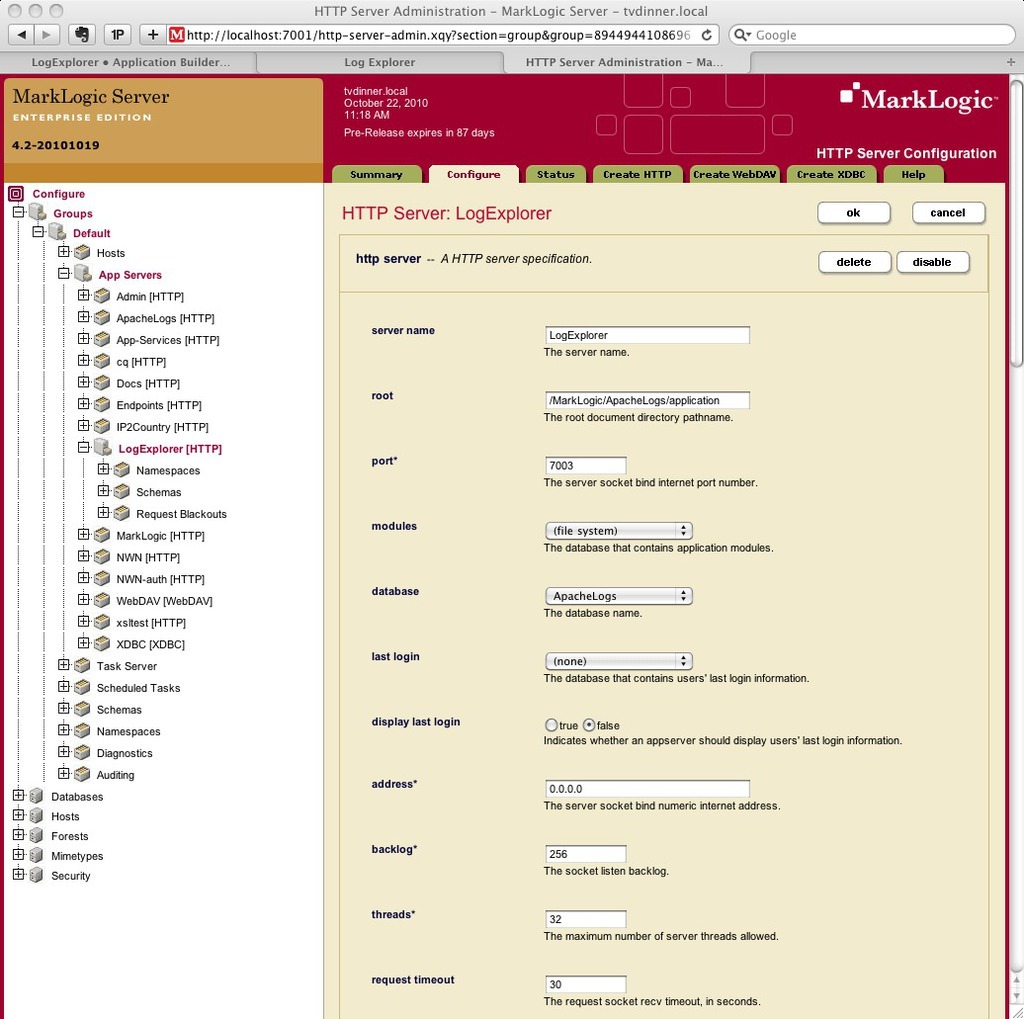Expand the Hosts node under Default
Image resolution: width=1024 pixels, height=1019 pixels.
click(x=63, y=251)
